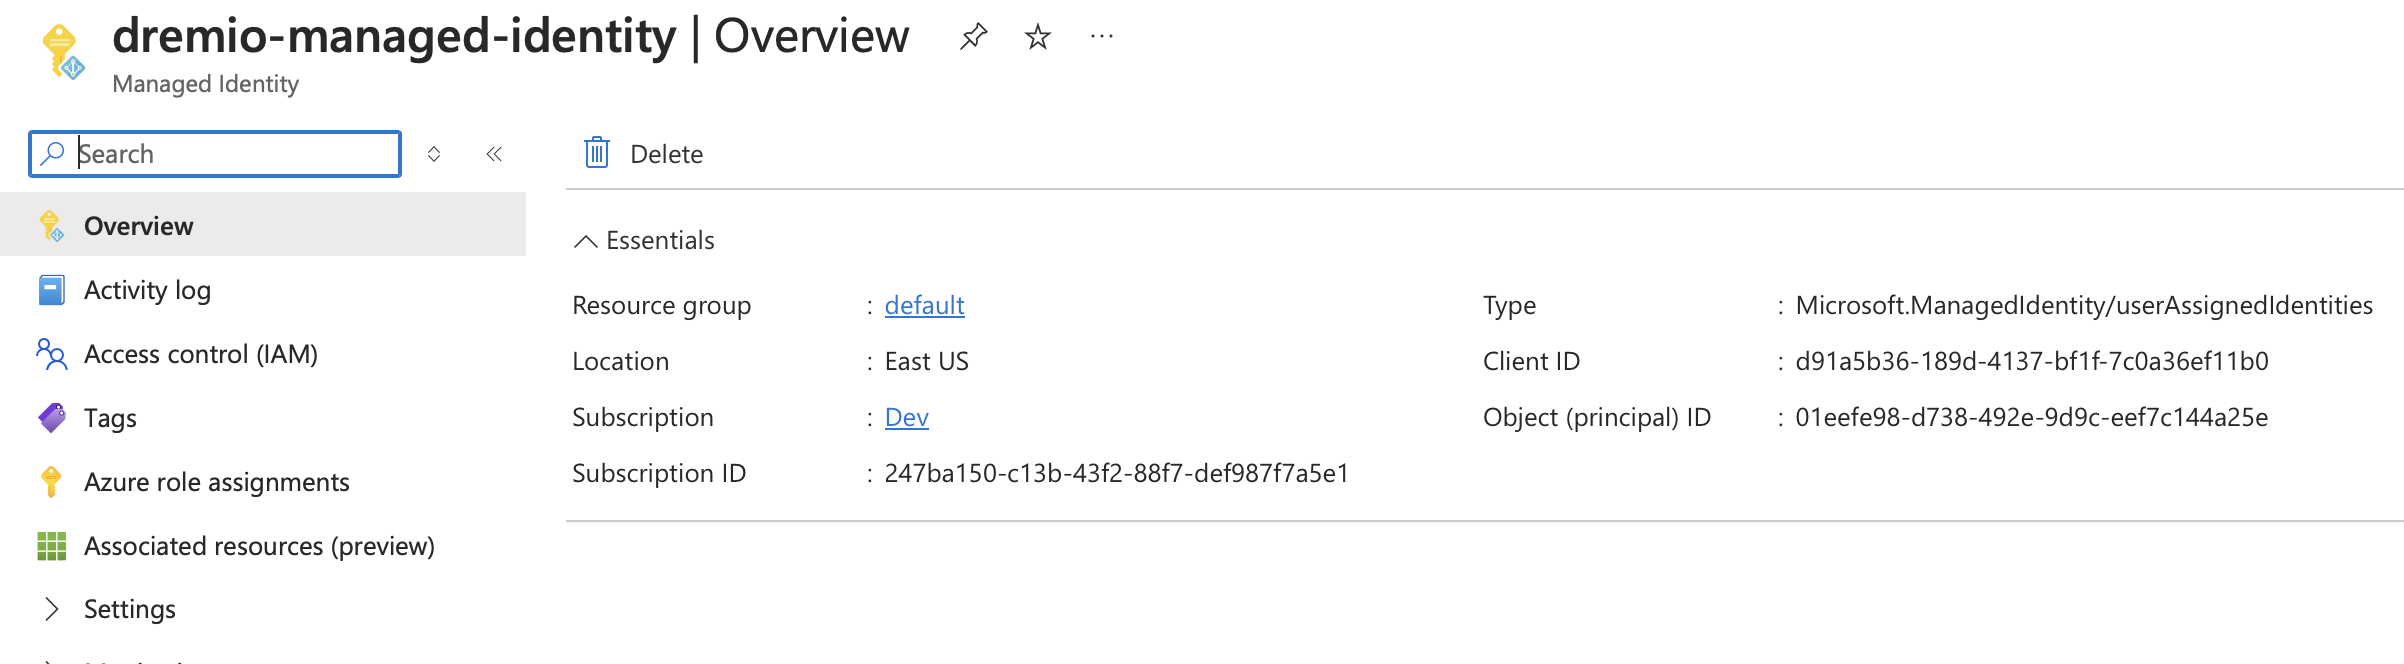
Task: Open Associated resources (preview) page
Action: (259, 546)
